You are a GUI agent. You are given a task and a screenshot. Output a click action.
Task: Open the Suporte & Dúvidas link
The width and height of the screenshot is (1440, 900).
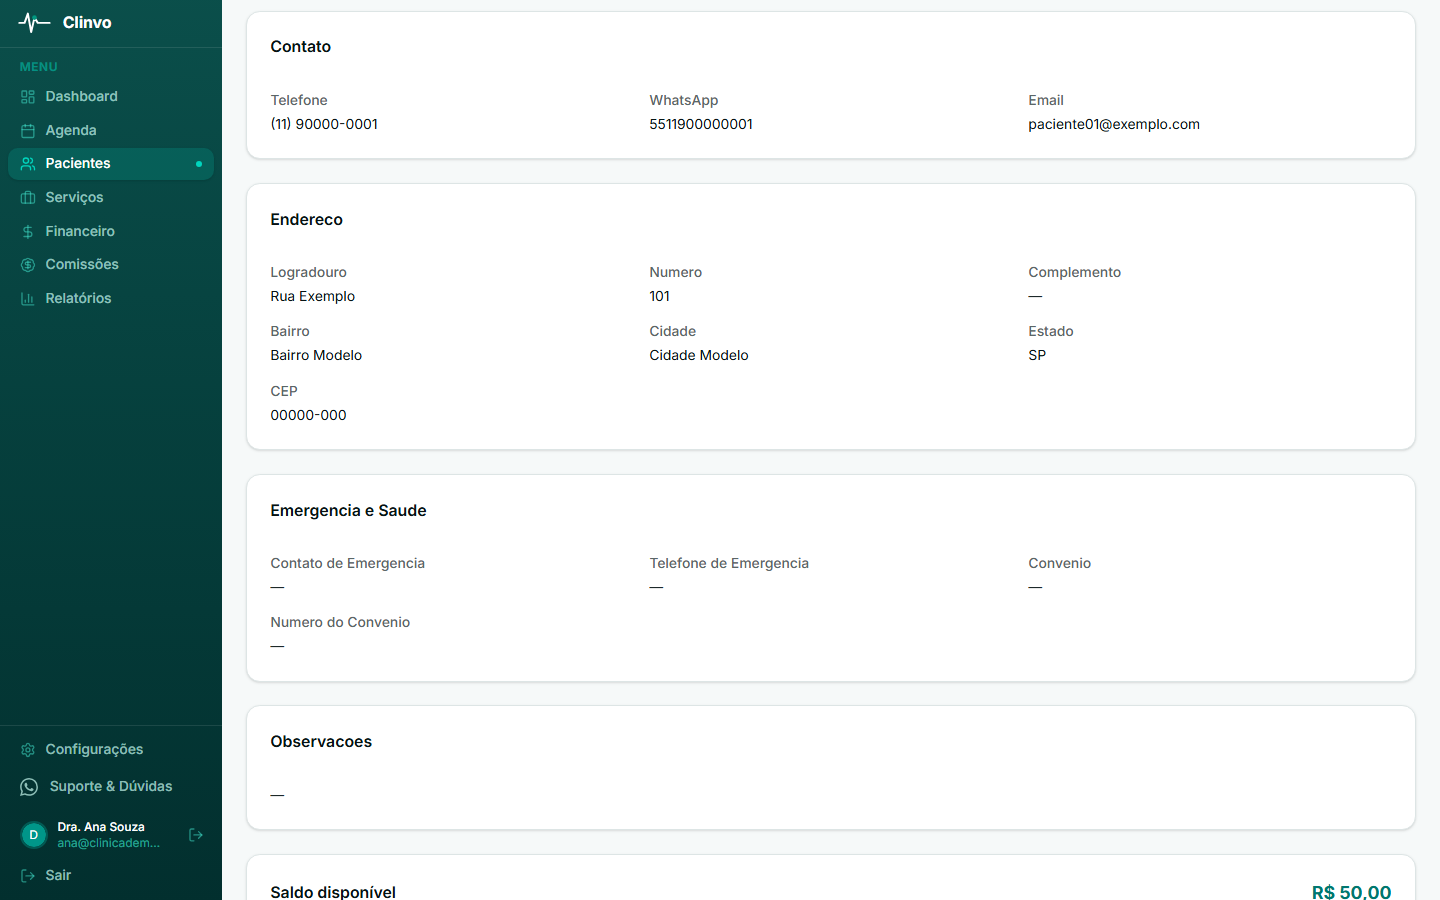[111, 787]
